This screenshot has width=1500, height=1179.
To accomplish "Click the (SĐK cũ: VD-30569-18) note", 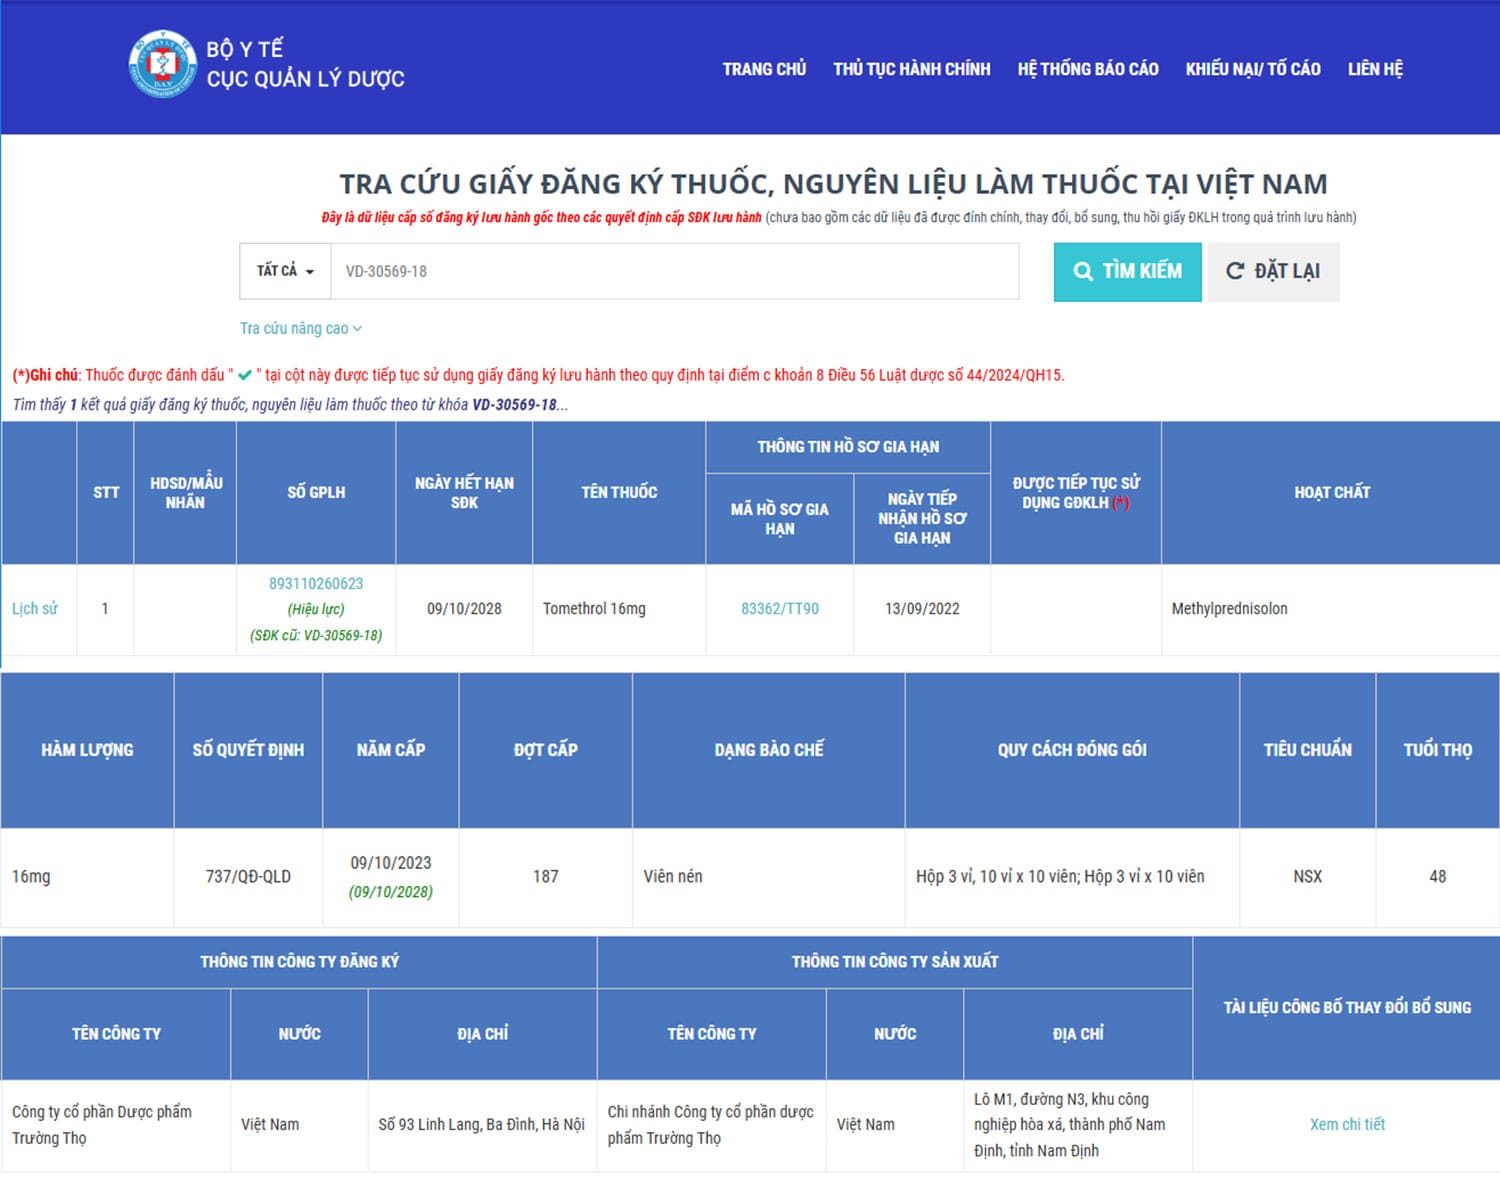I will (316, 635).
